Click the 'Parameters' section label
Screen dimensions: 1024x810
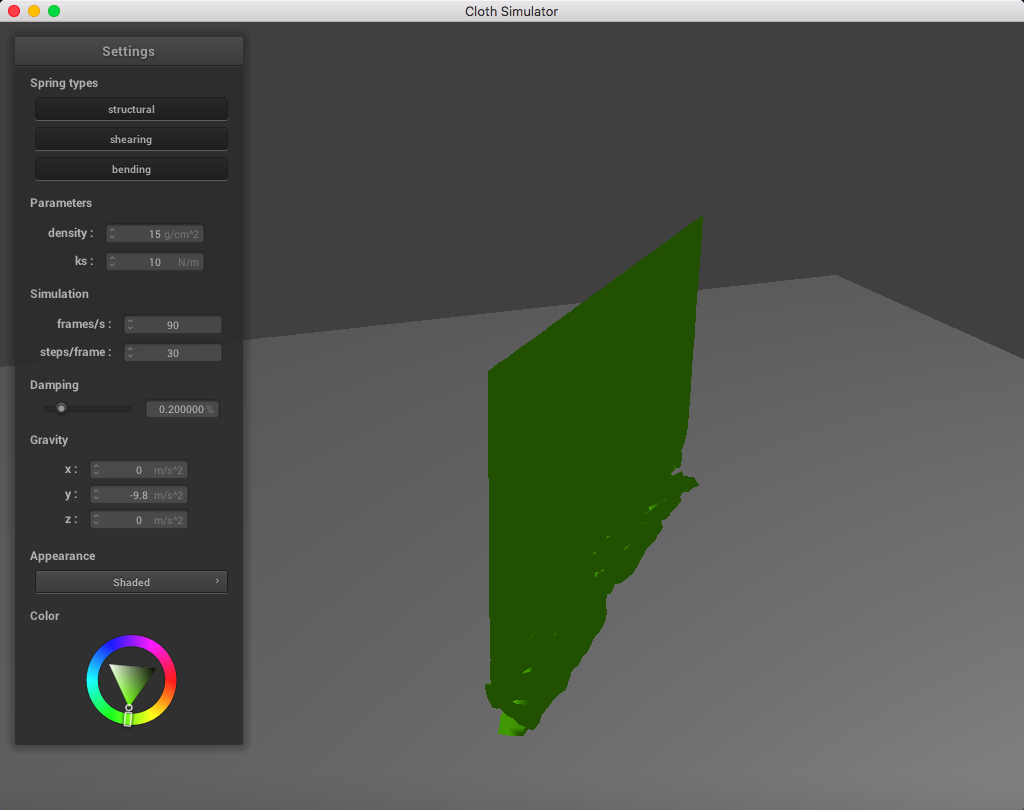tap(61, 202)
